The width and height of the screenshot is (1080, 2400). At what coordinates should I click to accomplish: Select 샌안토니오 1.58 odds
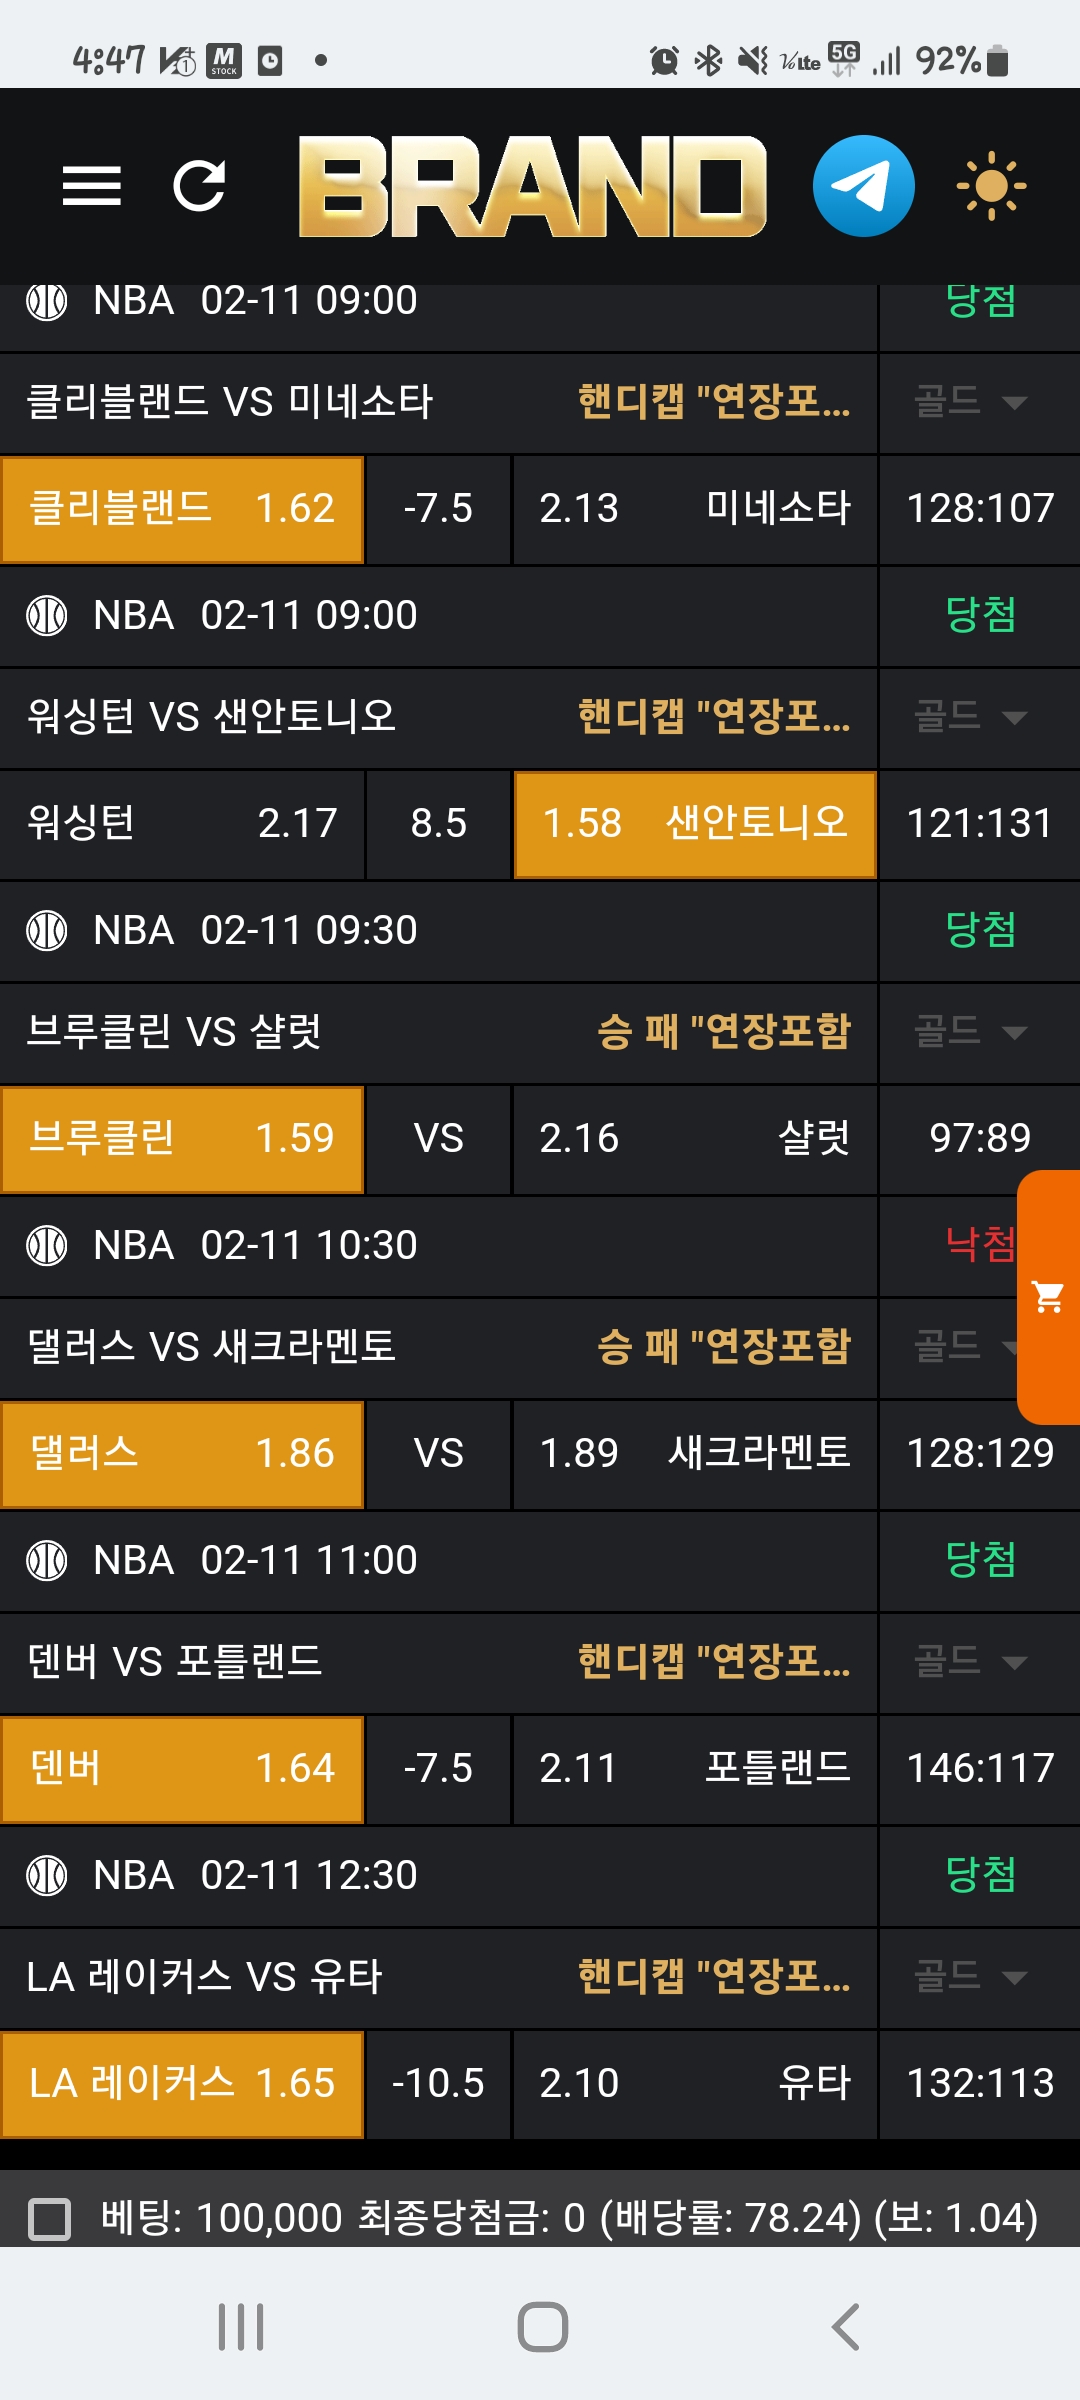pos(695,824)
